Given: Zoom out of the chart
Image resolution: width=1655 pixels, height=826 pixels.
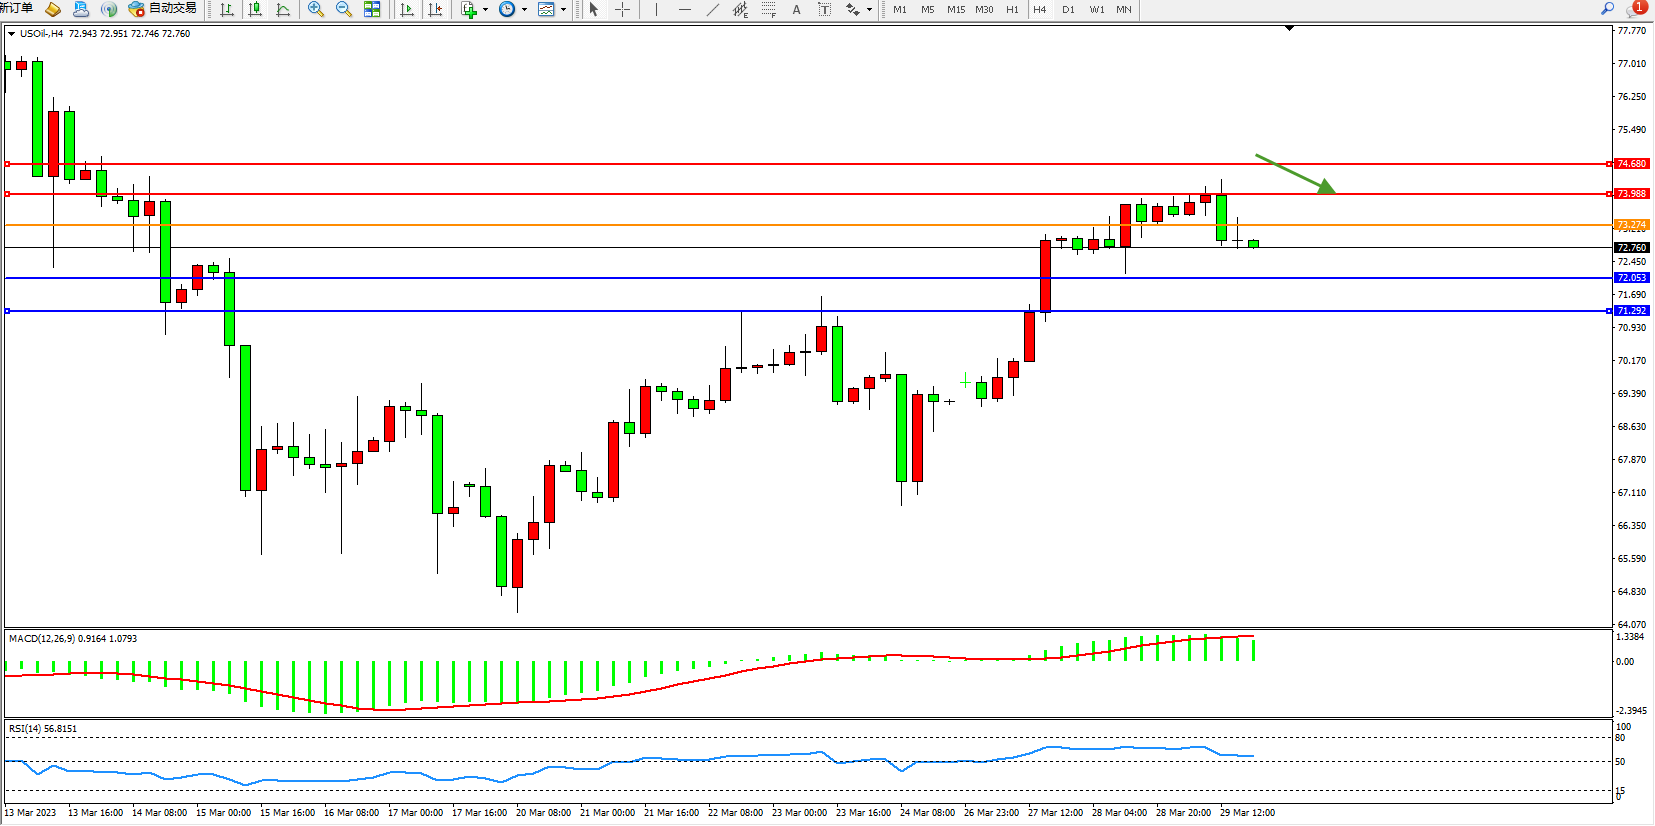Looking at the screenshot, I should (344, 9).
